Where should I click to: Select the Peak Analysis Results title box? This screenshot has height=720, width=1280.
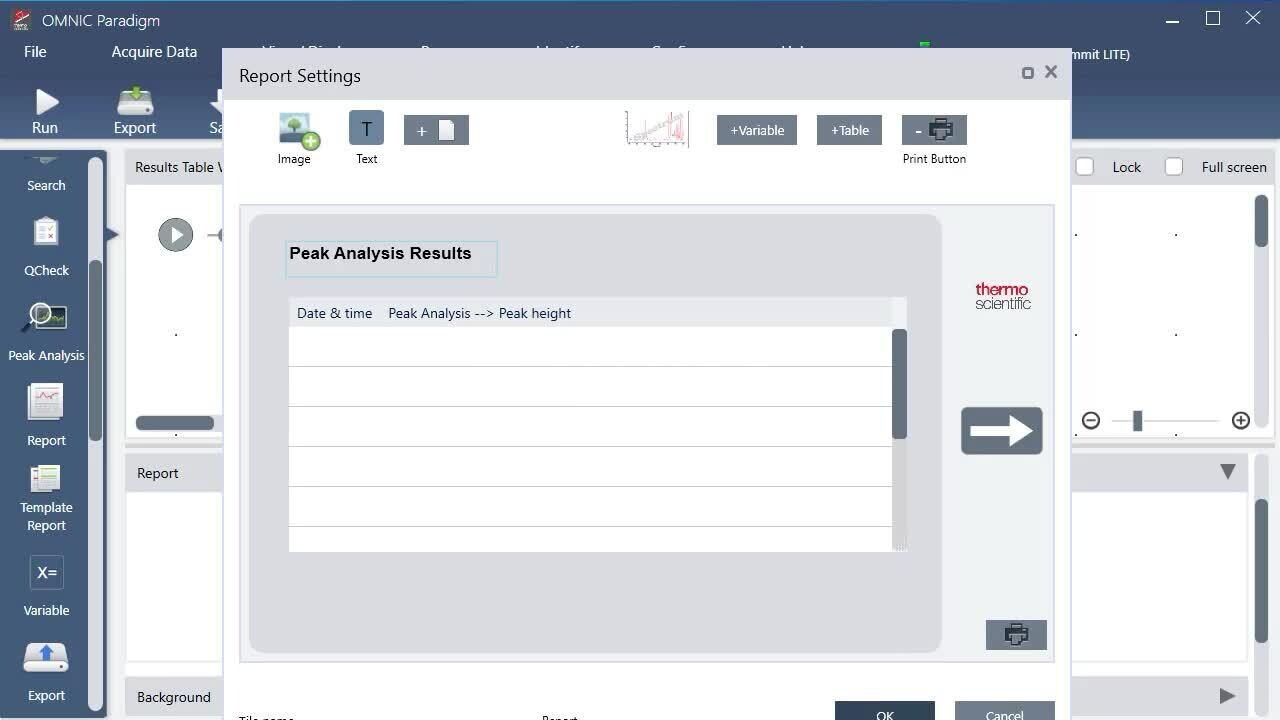391,258
